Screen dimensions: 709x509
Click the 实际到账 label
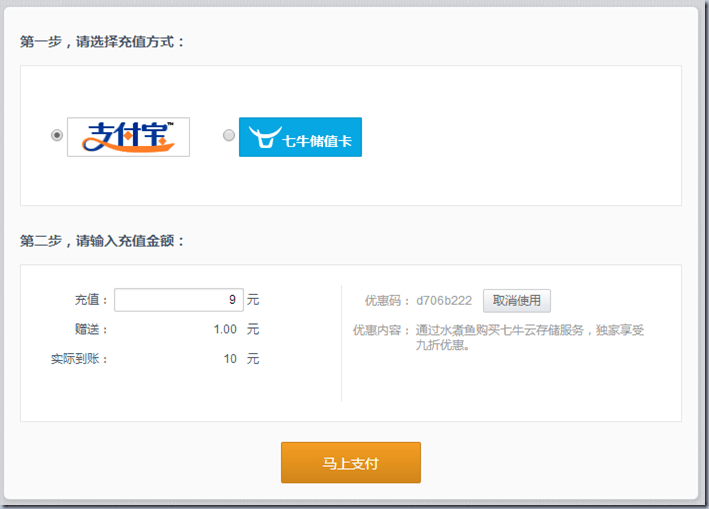point(79,359)
